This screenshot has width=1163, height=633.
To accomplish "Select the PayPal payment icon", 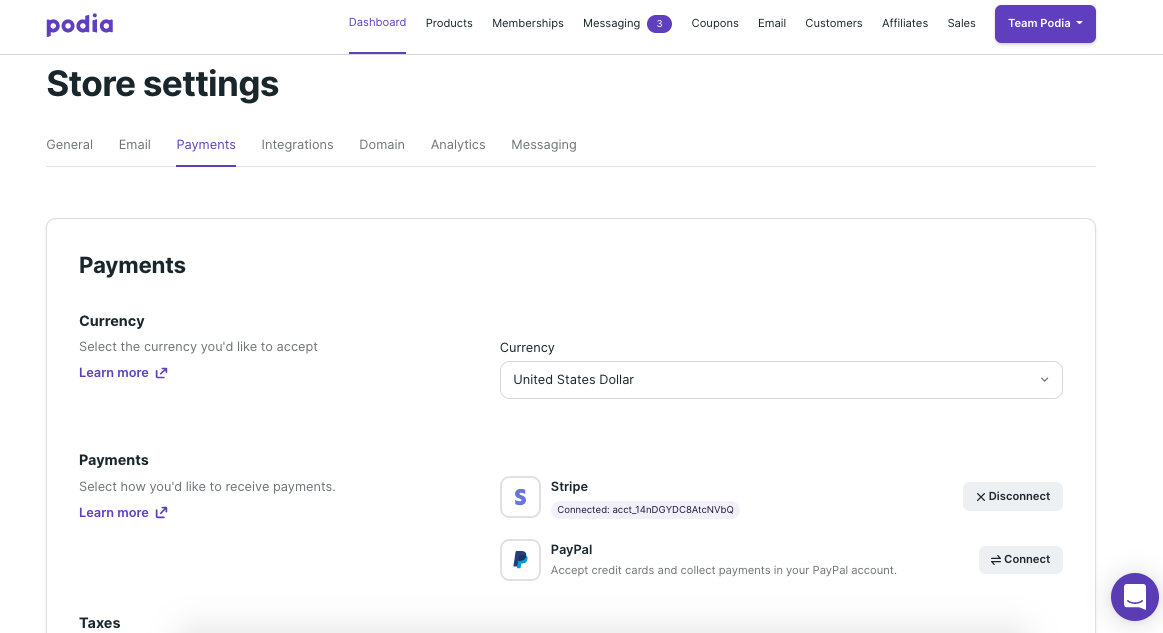I will 520,559.
